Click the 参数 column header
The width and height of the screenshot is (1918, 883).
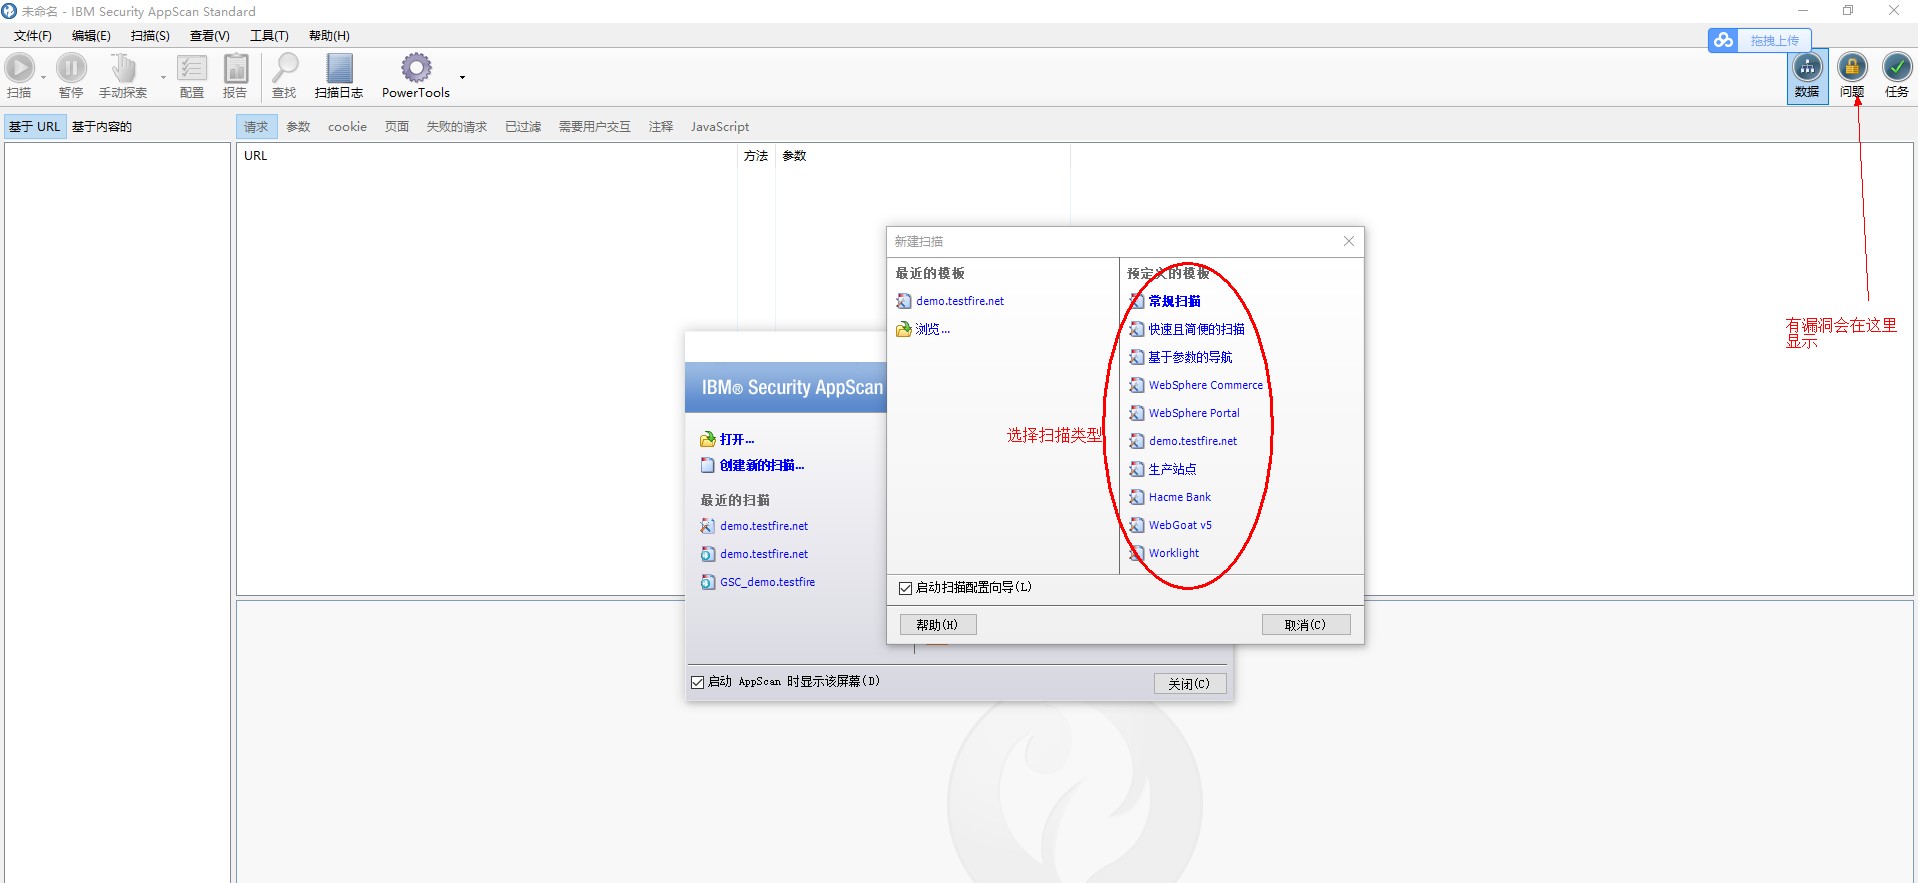[x=923, y=156]
